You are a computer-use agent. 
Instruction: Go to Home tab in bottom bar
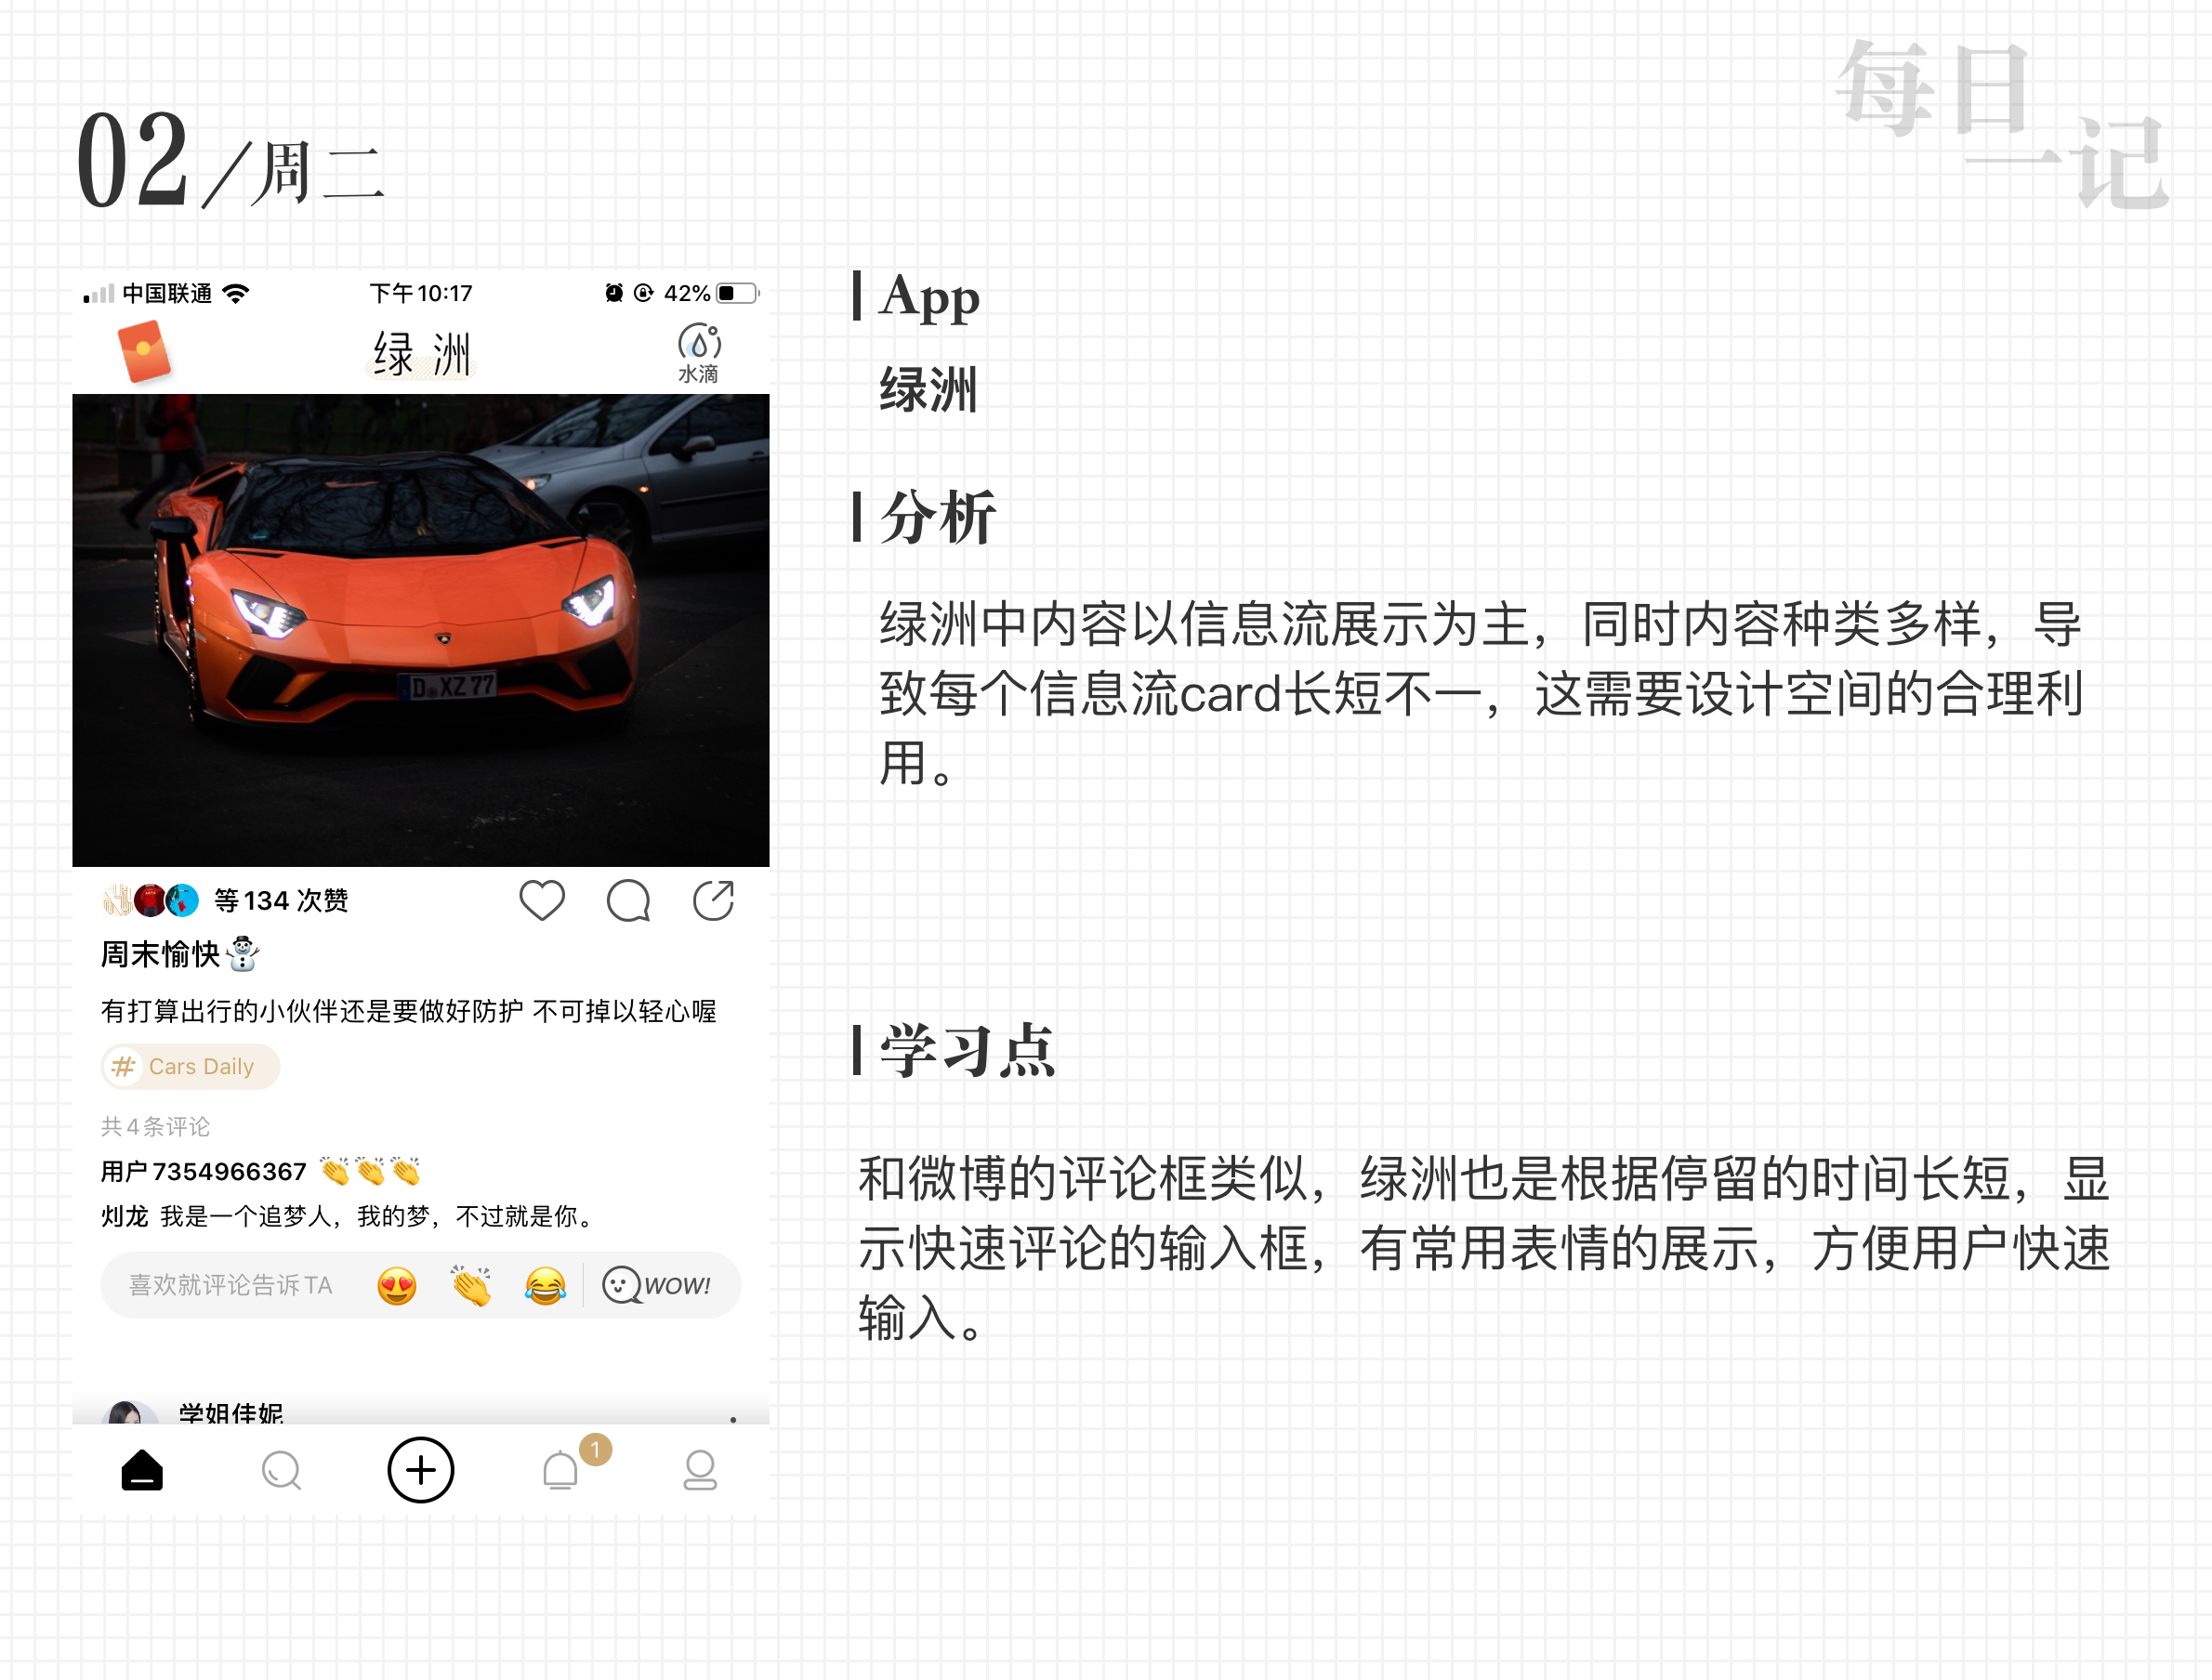click(142, 1470)
